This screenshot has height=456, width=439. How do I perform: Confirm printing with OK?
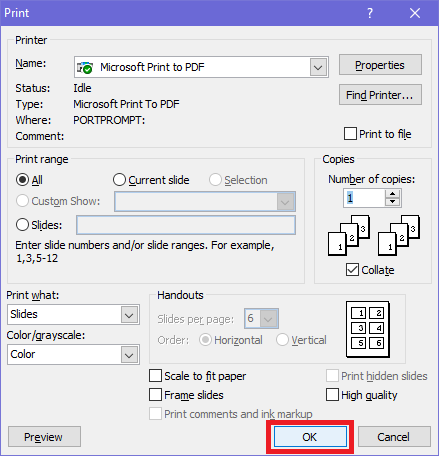(310, 437)
